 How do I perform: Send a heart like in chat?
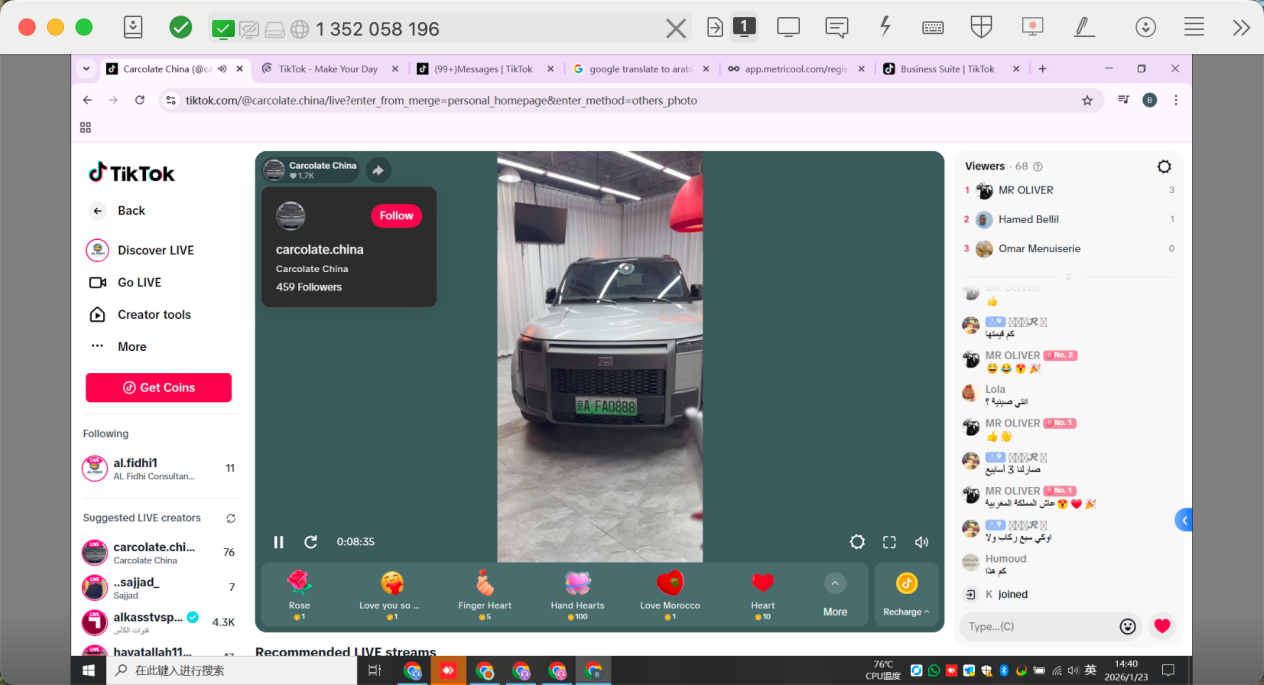pyautogui.click(x=1161, y=626)
